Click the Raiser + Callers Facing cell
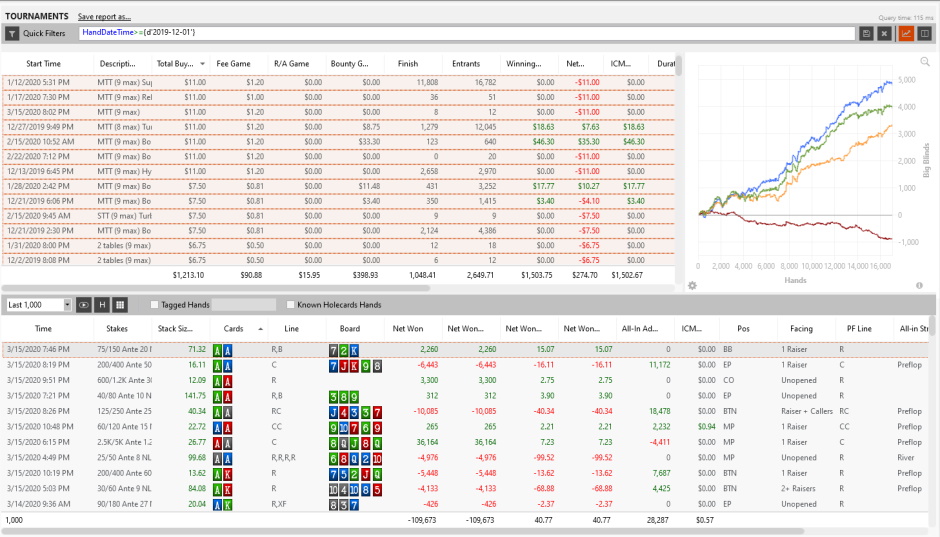This screenshot has height=537, width=940. click(x=807, y=412)
